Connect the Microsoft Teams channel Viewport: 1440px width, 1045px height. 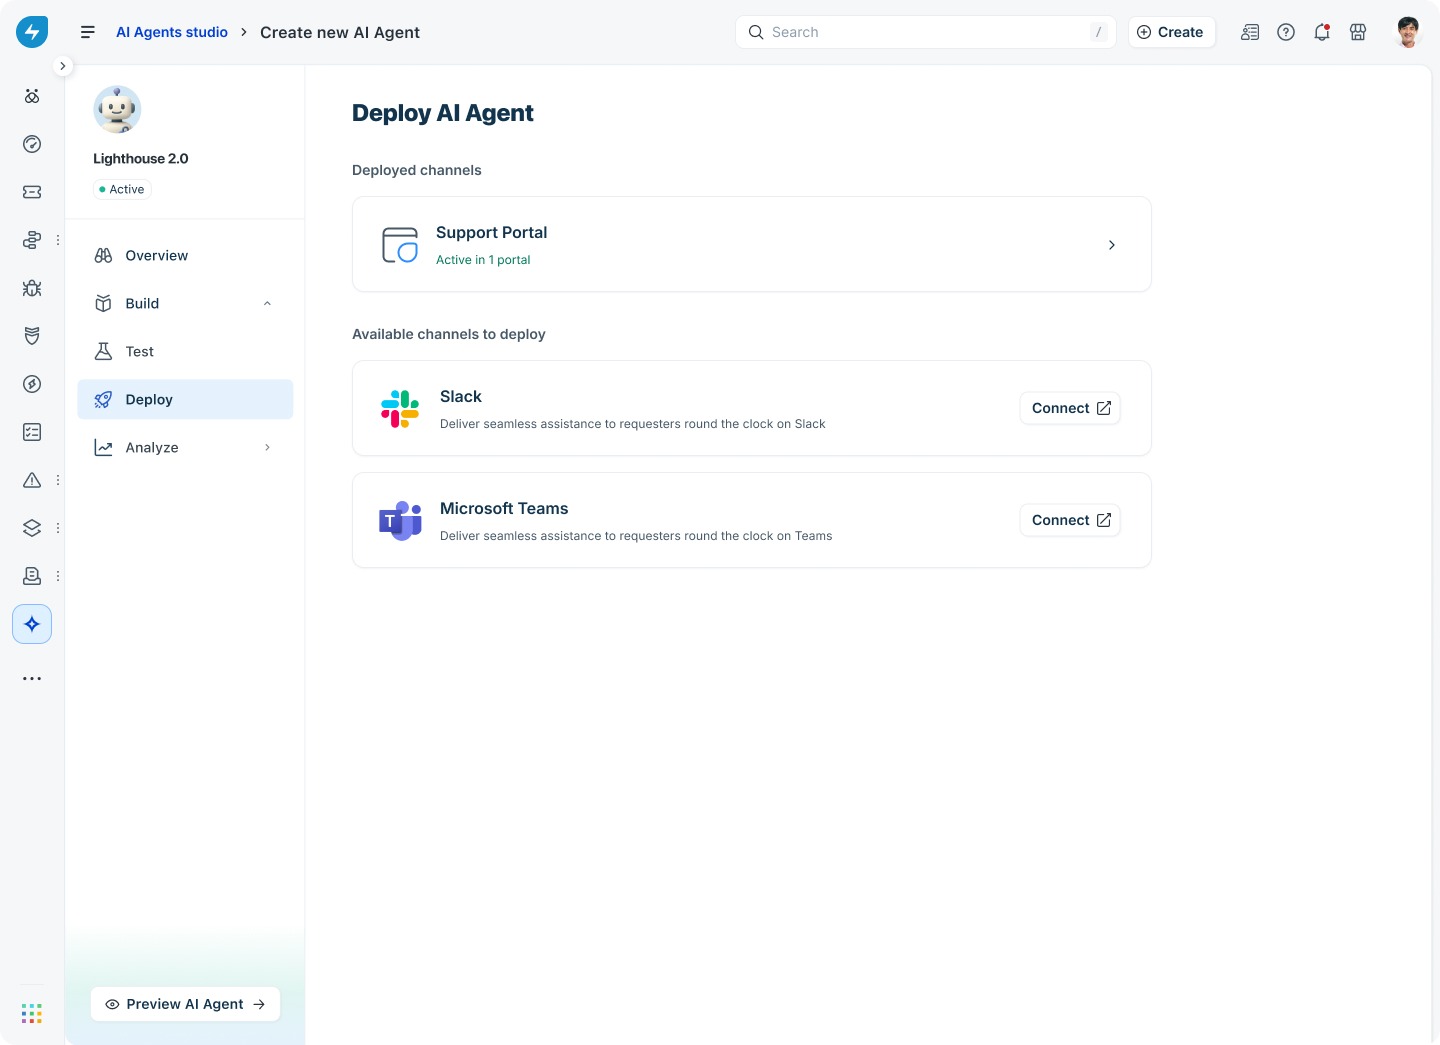tap(1070, 520)
